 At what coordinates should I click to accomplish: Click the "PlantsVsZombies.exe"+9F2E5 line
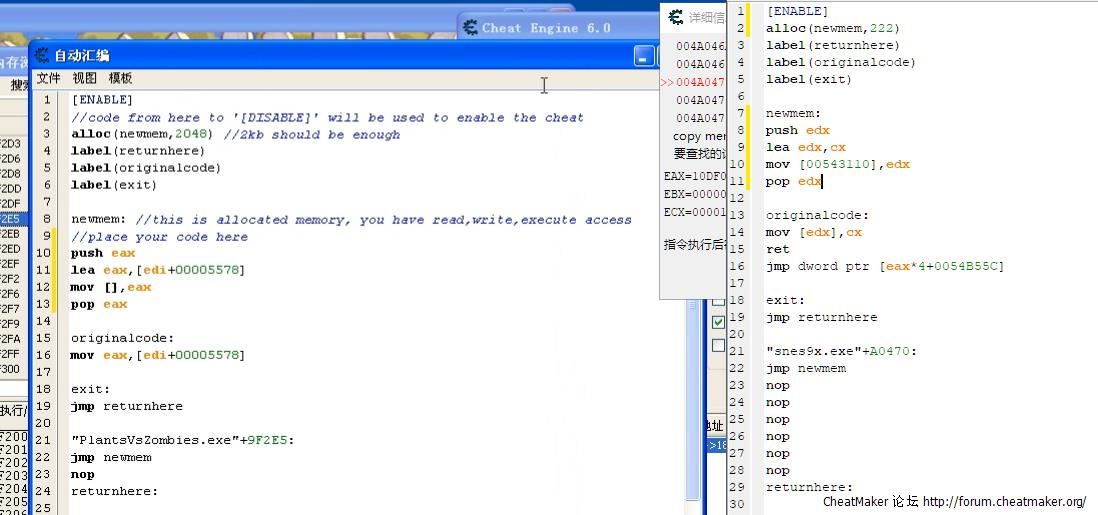click(182, 440)
